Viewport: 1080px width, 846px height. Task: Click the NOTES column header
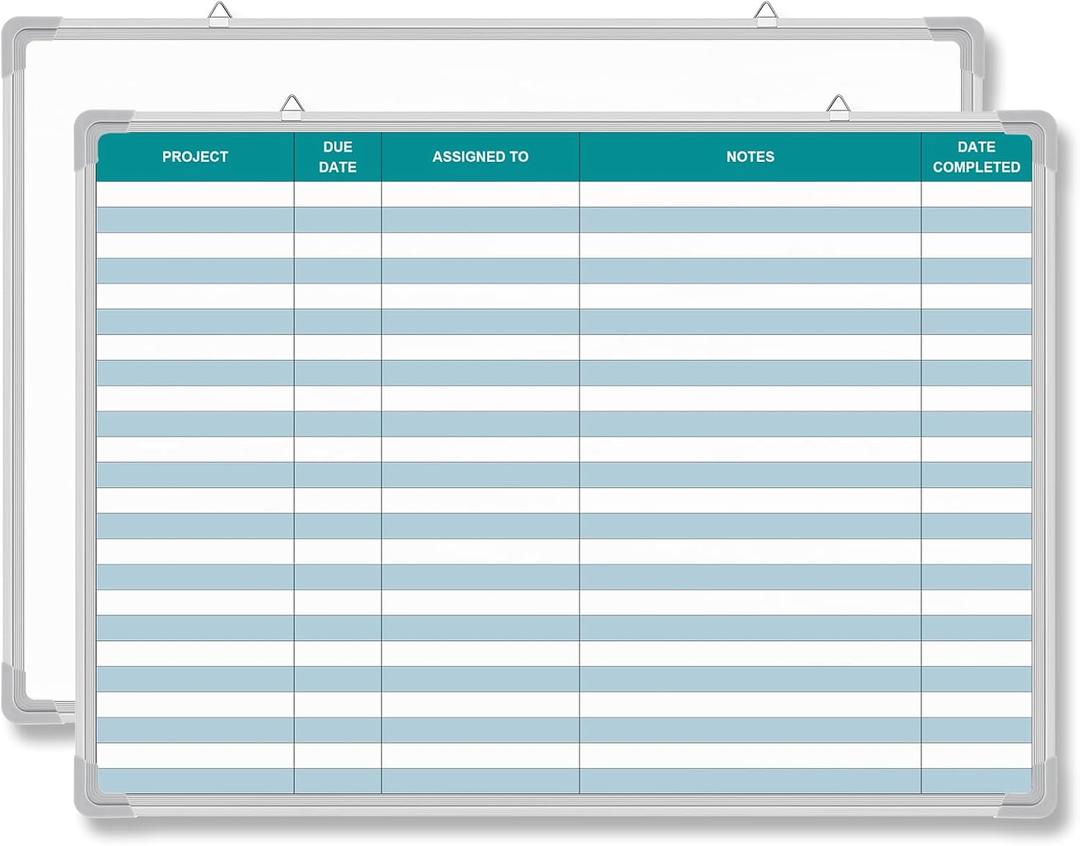750,157
